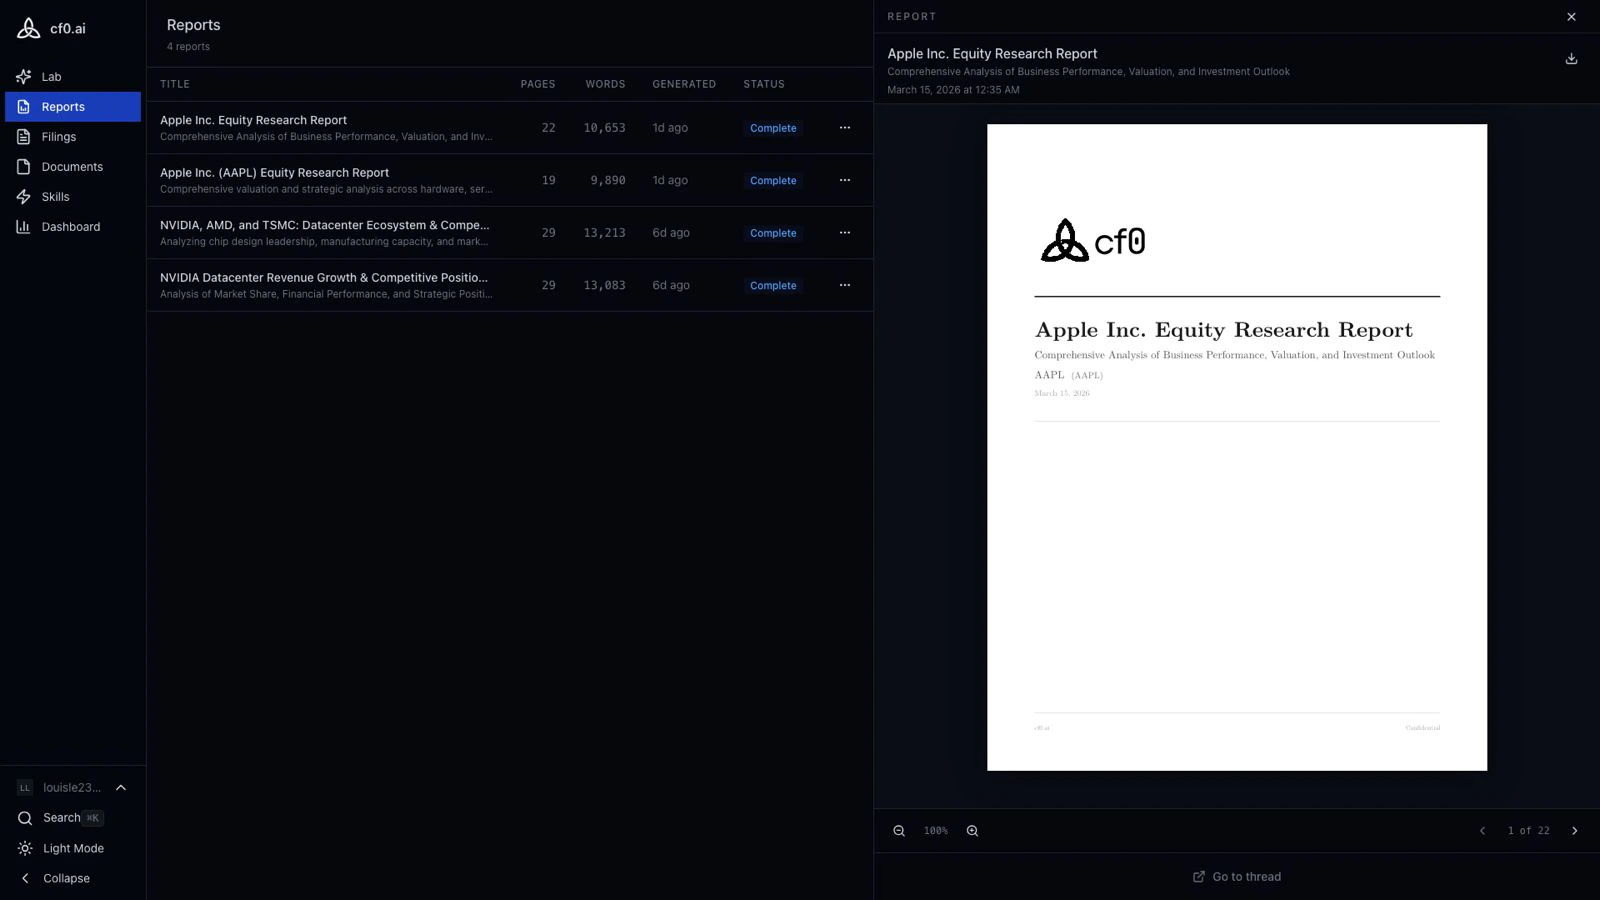Navigate to Dashboard
1600x900 pixels.
click(x=73, y=227)
